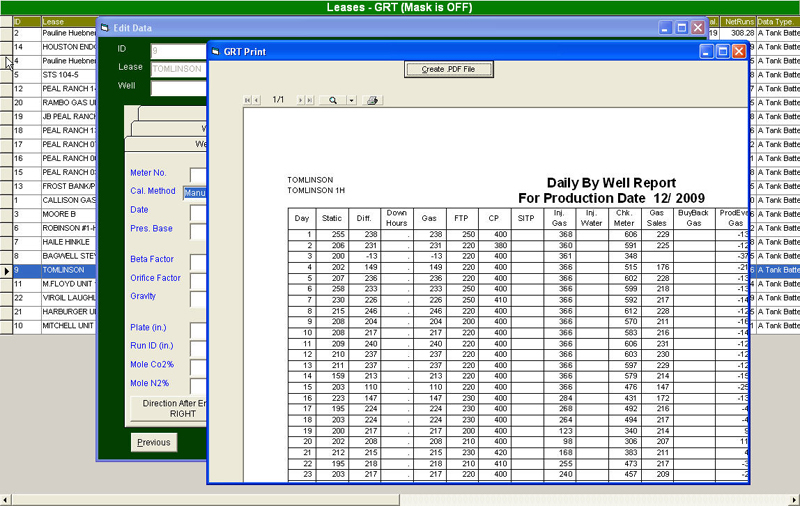Viewport: 800px width, 506px height.
Task: Click the left arrow of horizontal scrollbar
Action: click(x=6, y=500)
